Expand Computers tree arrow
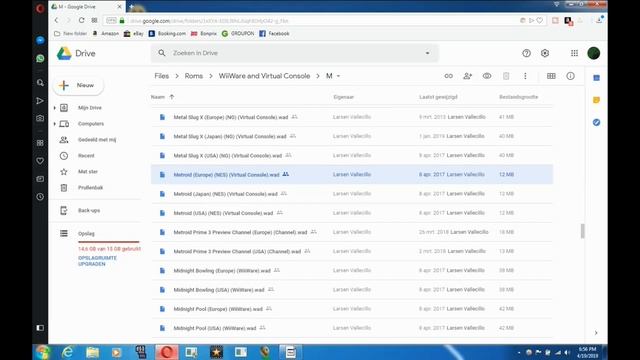Screen dimensions: 640x360 click(x=55, y=124)
